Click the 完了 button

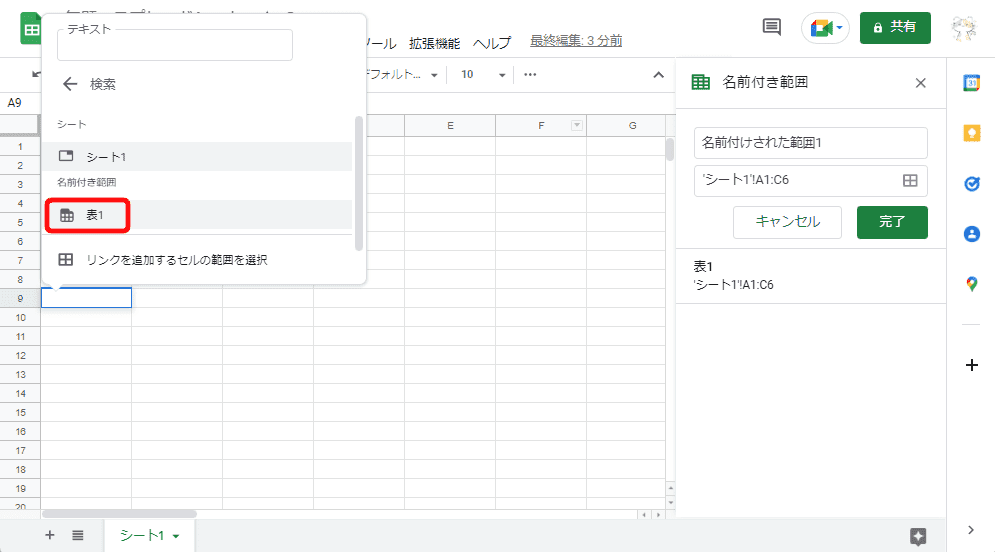pyautogui.click(x=892, y=222)
